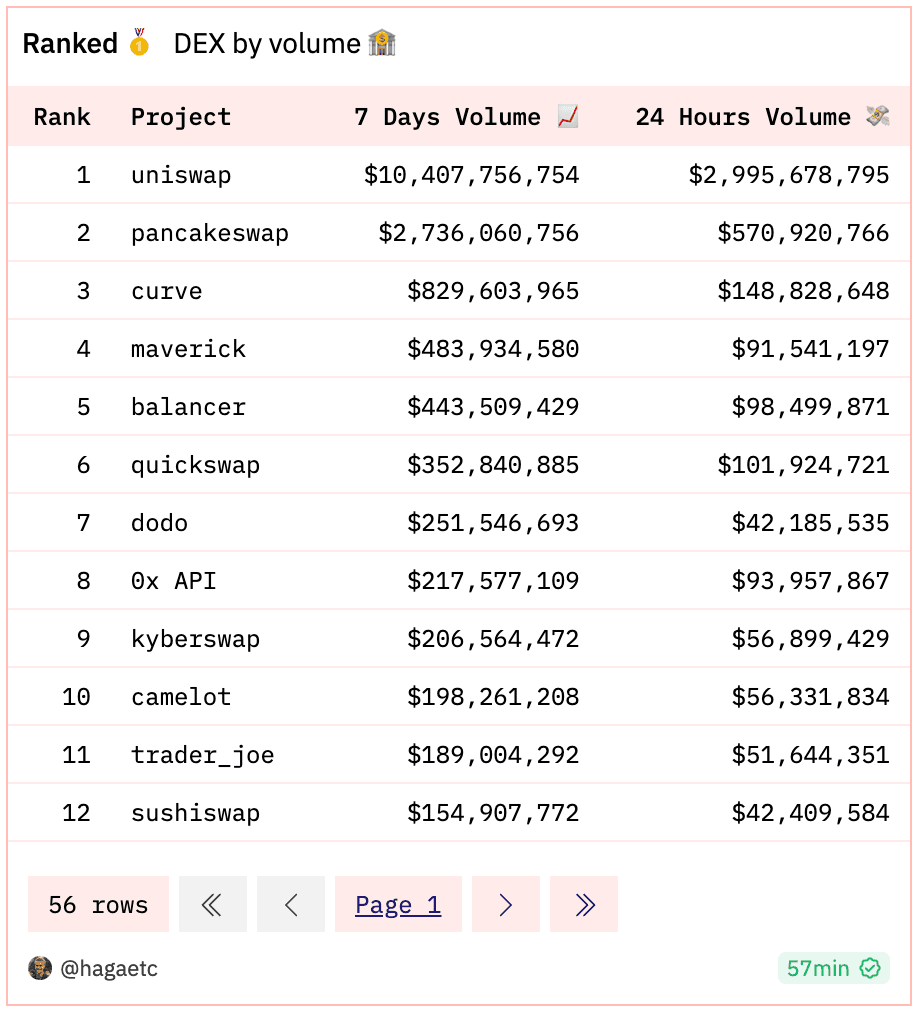The image size is (922, 1014).
Task: Go to next page arrow
Action: (x=505, y=905)
